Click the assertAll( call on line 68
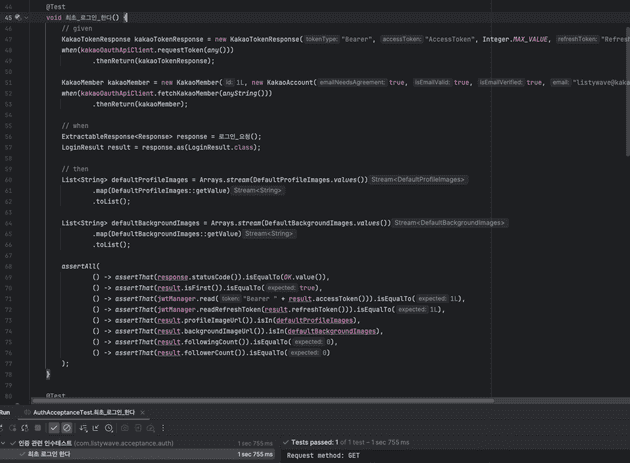 click(80, 266)
